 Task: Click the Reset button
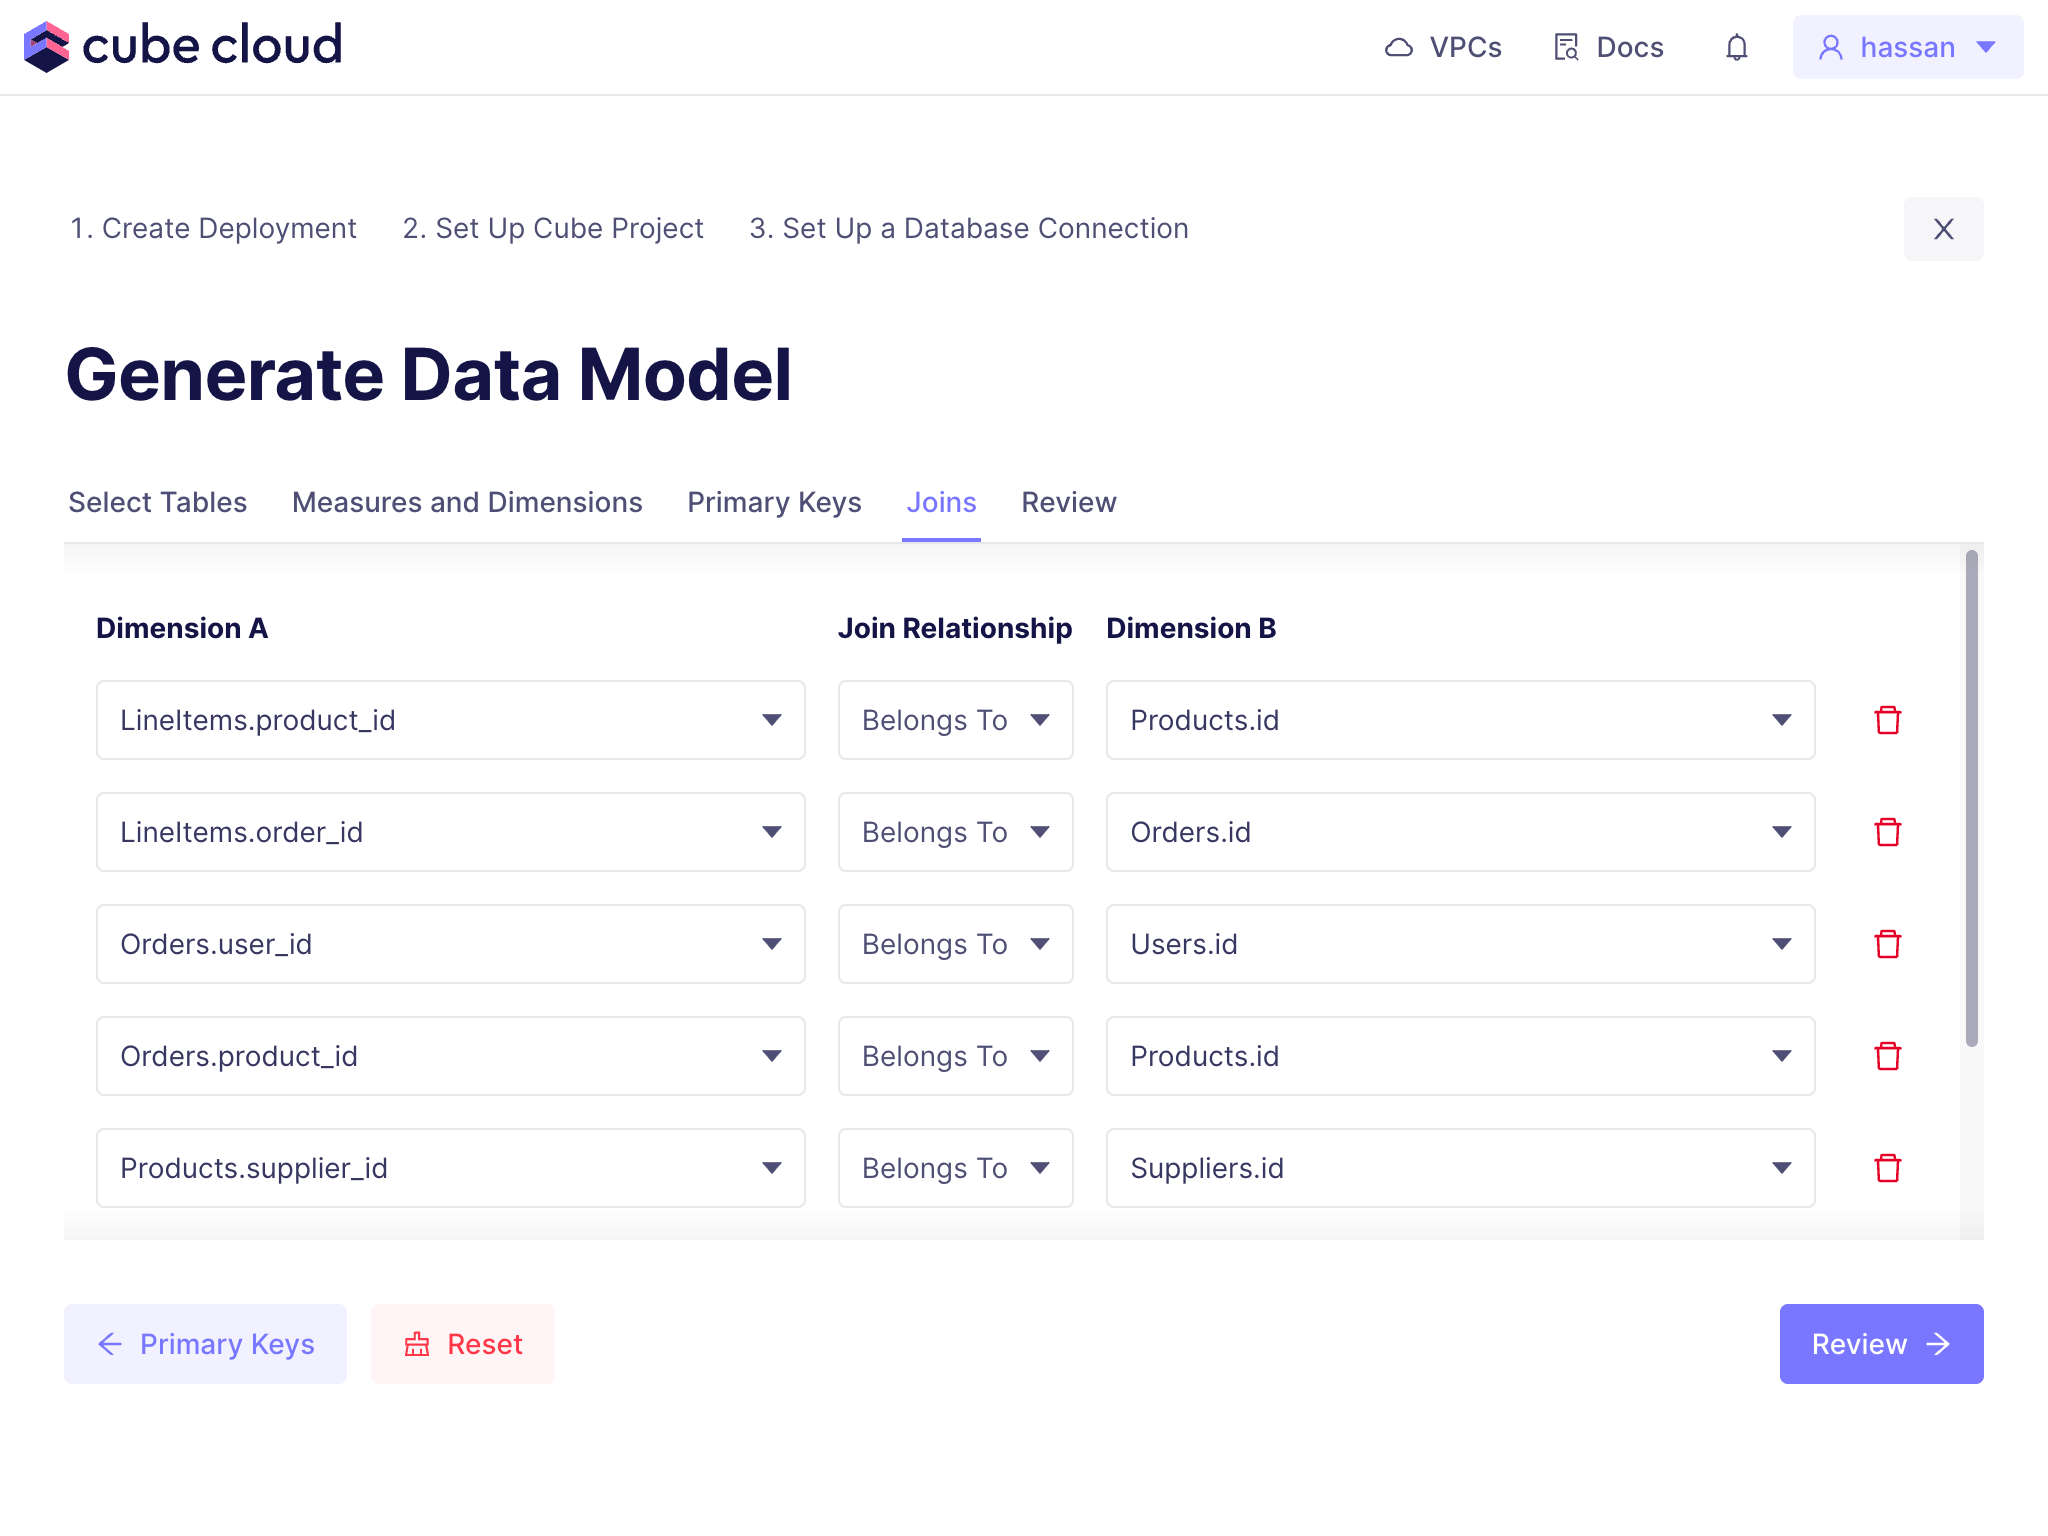pos(463,1344)
